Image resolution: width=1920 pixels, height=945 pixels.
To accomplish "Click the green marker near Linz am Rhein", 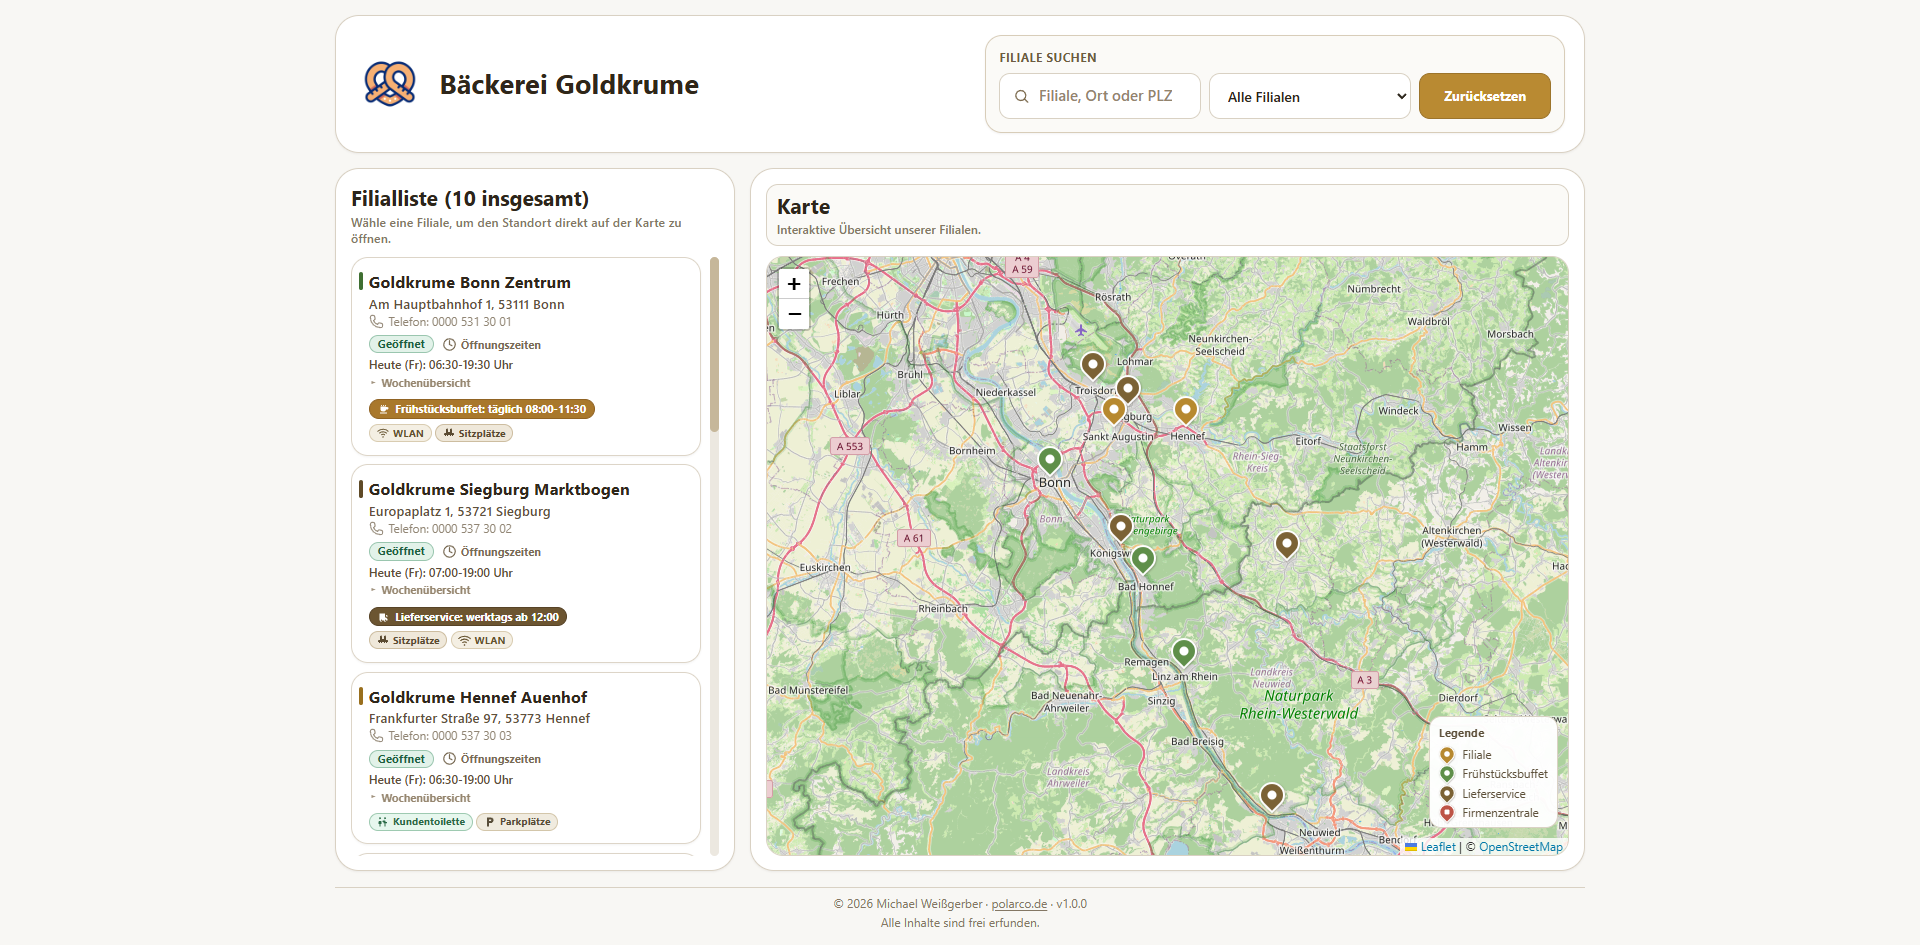I will (x=1183, y=652).
